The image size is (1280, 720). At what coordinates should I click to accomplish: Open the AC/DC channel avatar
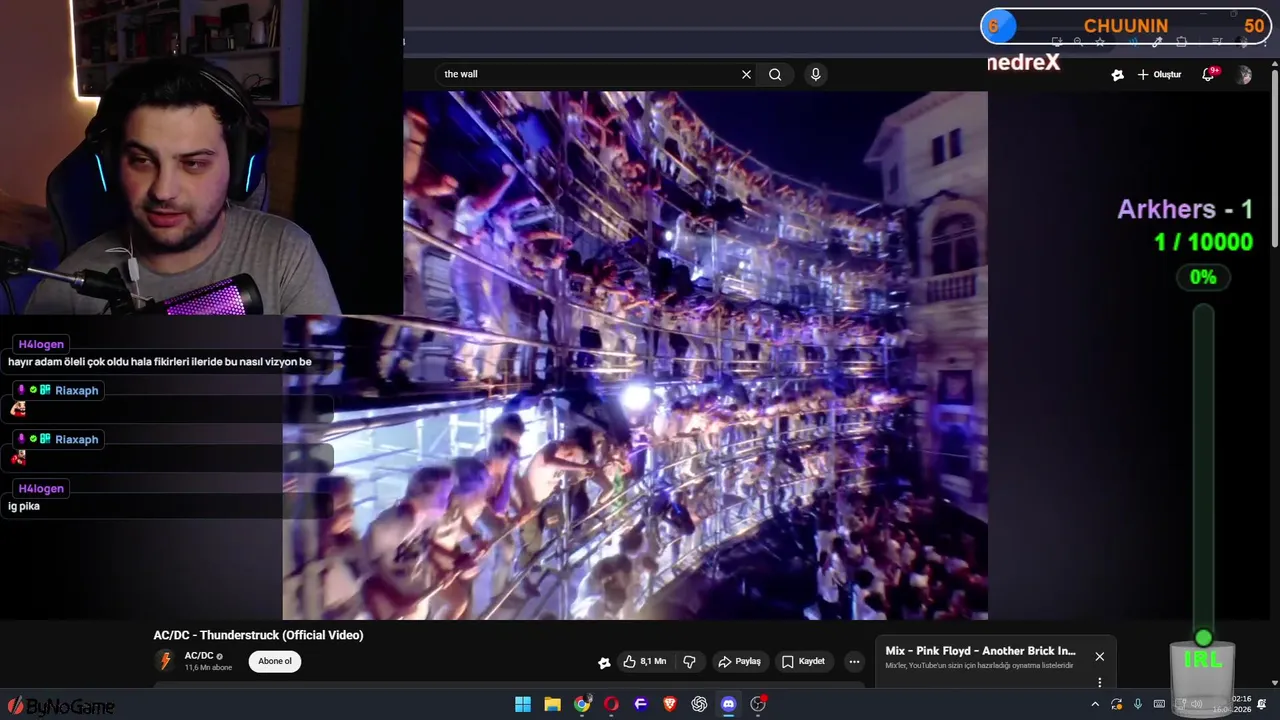point(165,661)
